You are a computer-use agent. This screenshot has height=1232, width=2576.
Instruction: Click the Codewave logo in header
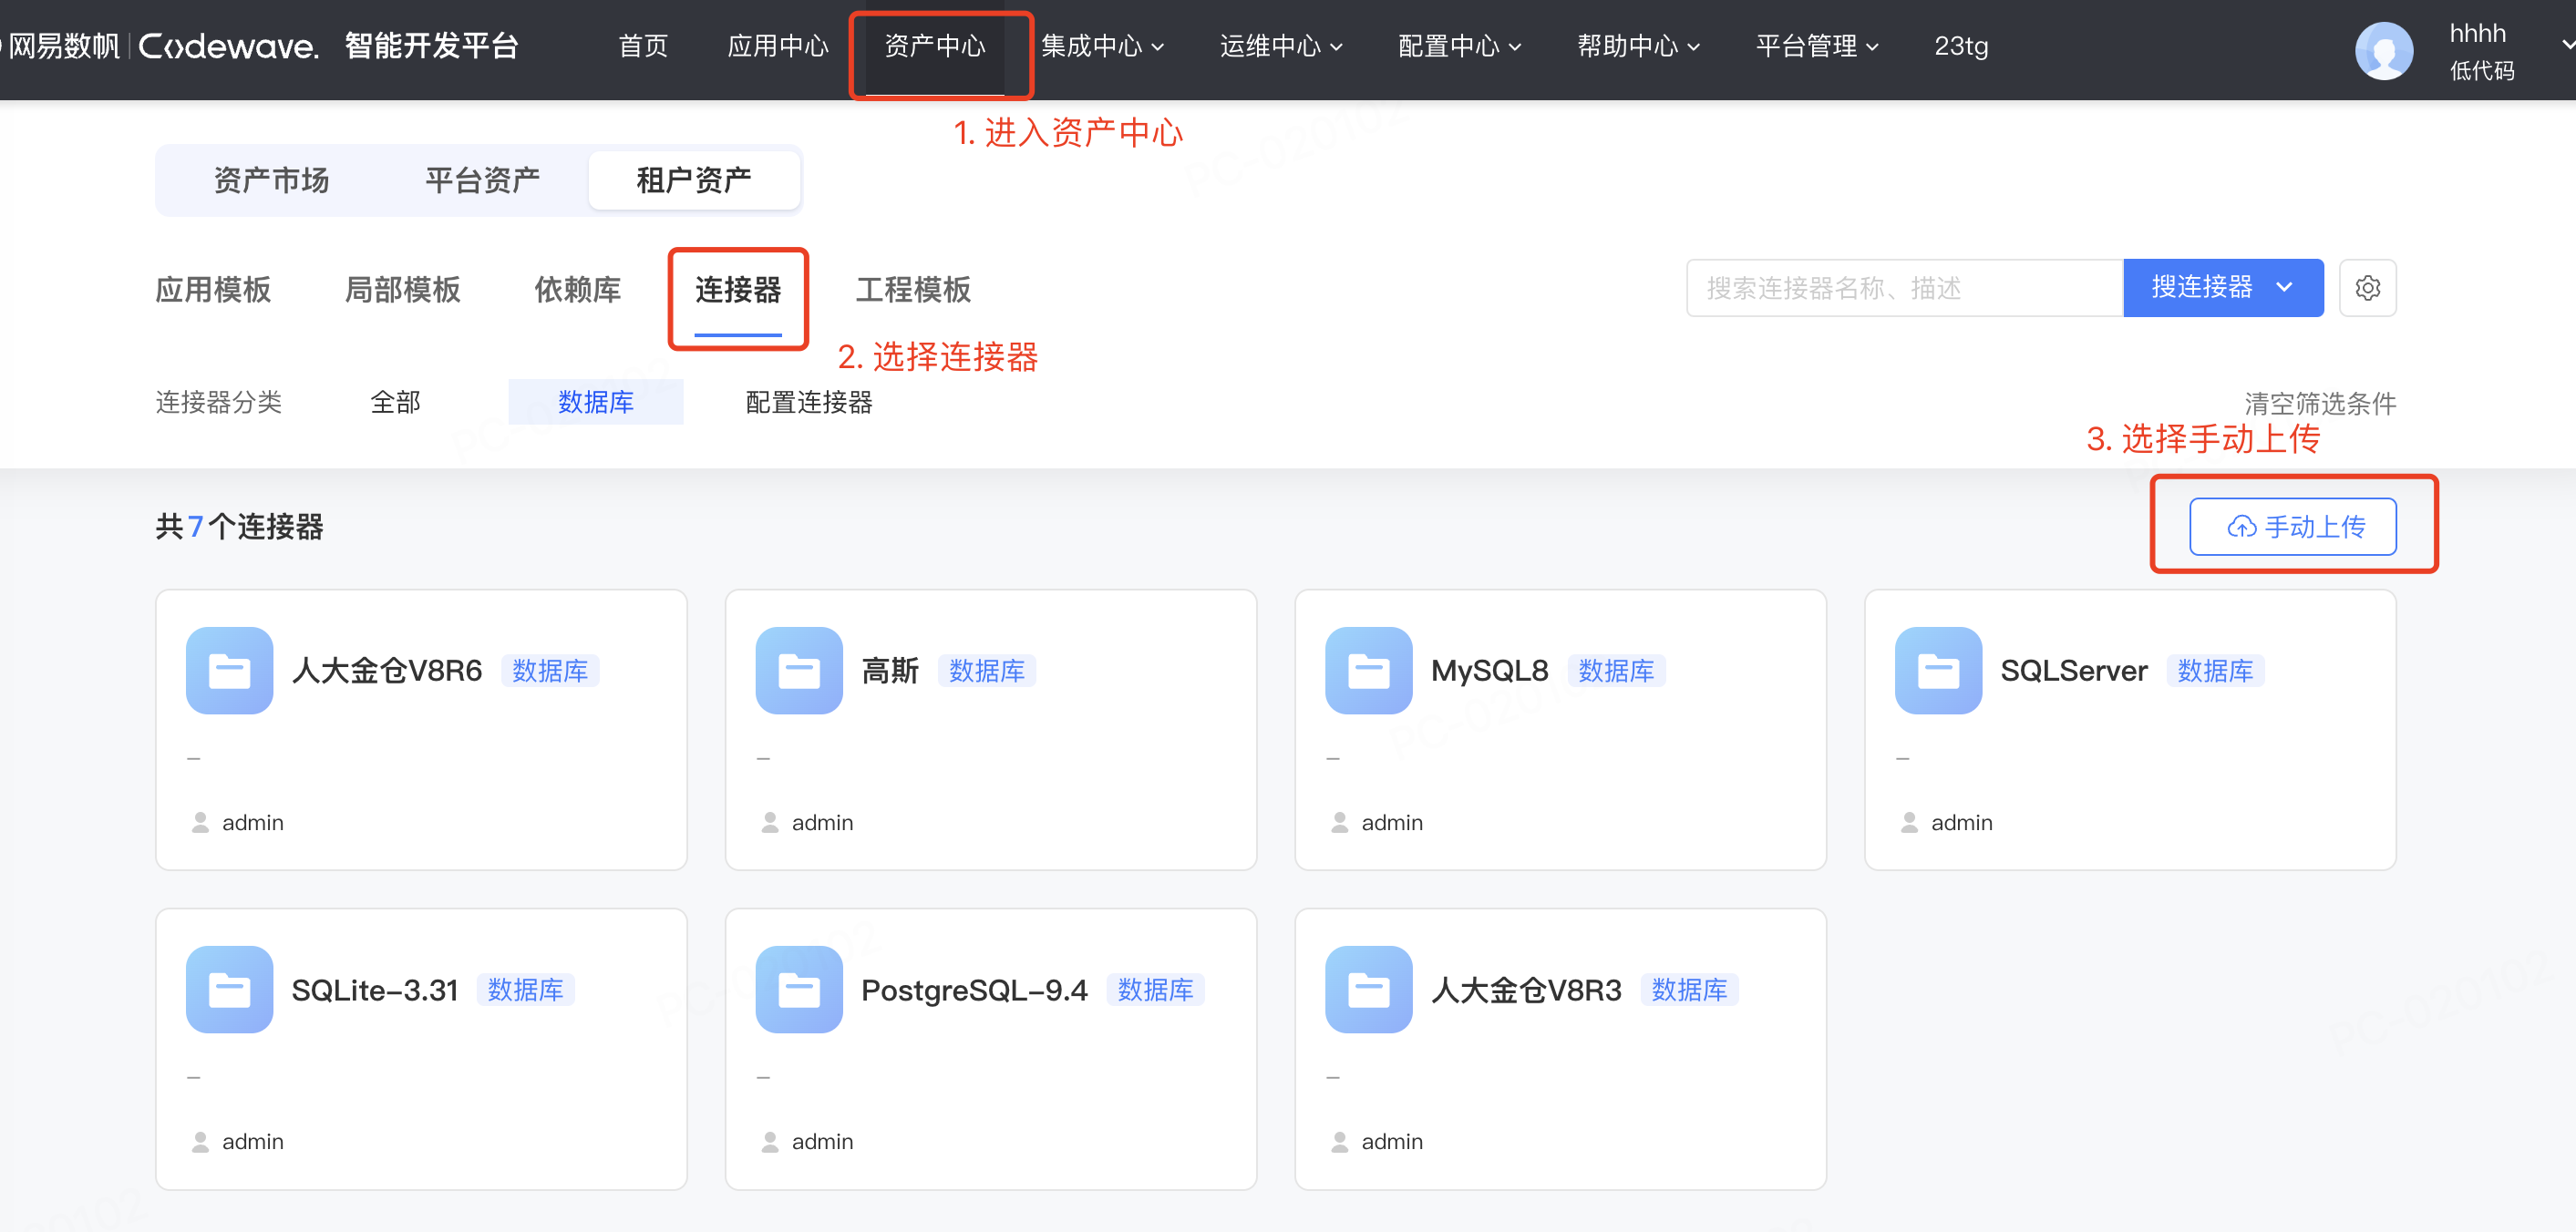(229, 46)
